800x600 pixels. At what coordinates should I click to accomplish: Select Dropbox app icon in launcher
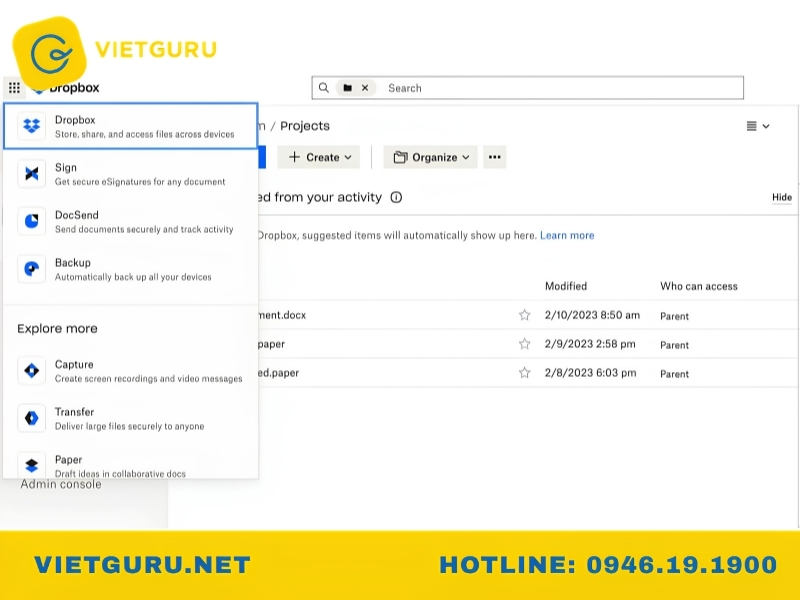click(x=32, y=126)
